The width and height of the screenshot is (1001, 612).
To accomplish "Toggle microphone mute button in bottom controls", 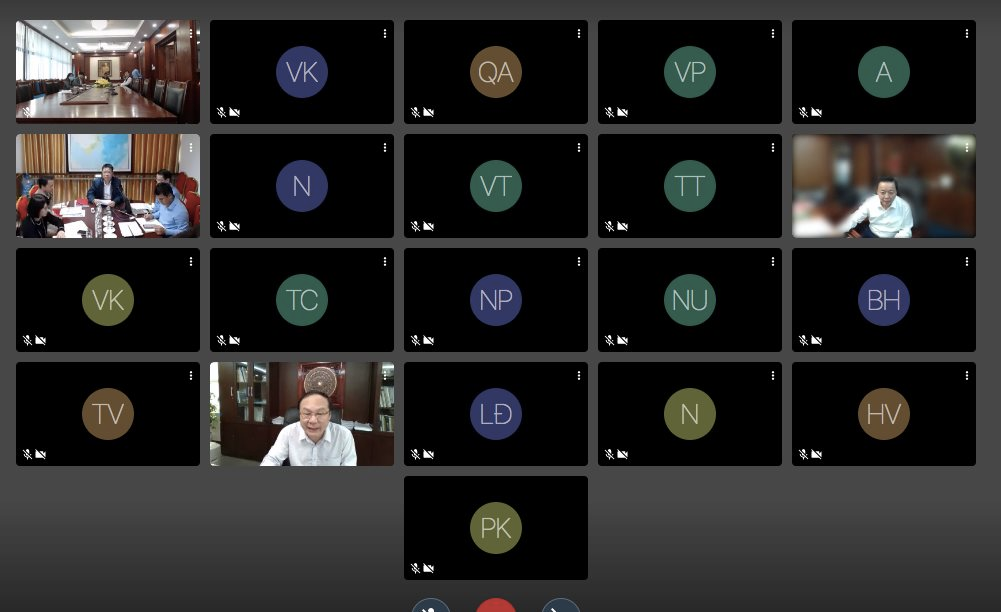I will pyautogui.click(x=431, y=606).
